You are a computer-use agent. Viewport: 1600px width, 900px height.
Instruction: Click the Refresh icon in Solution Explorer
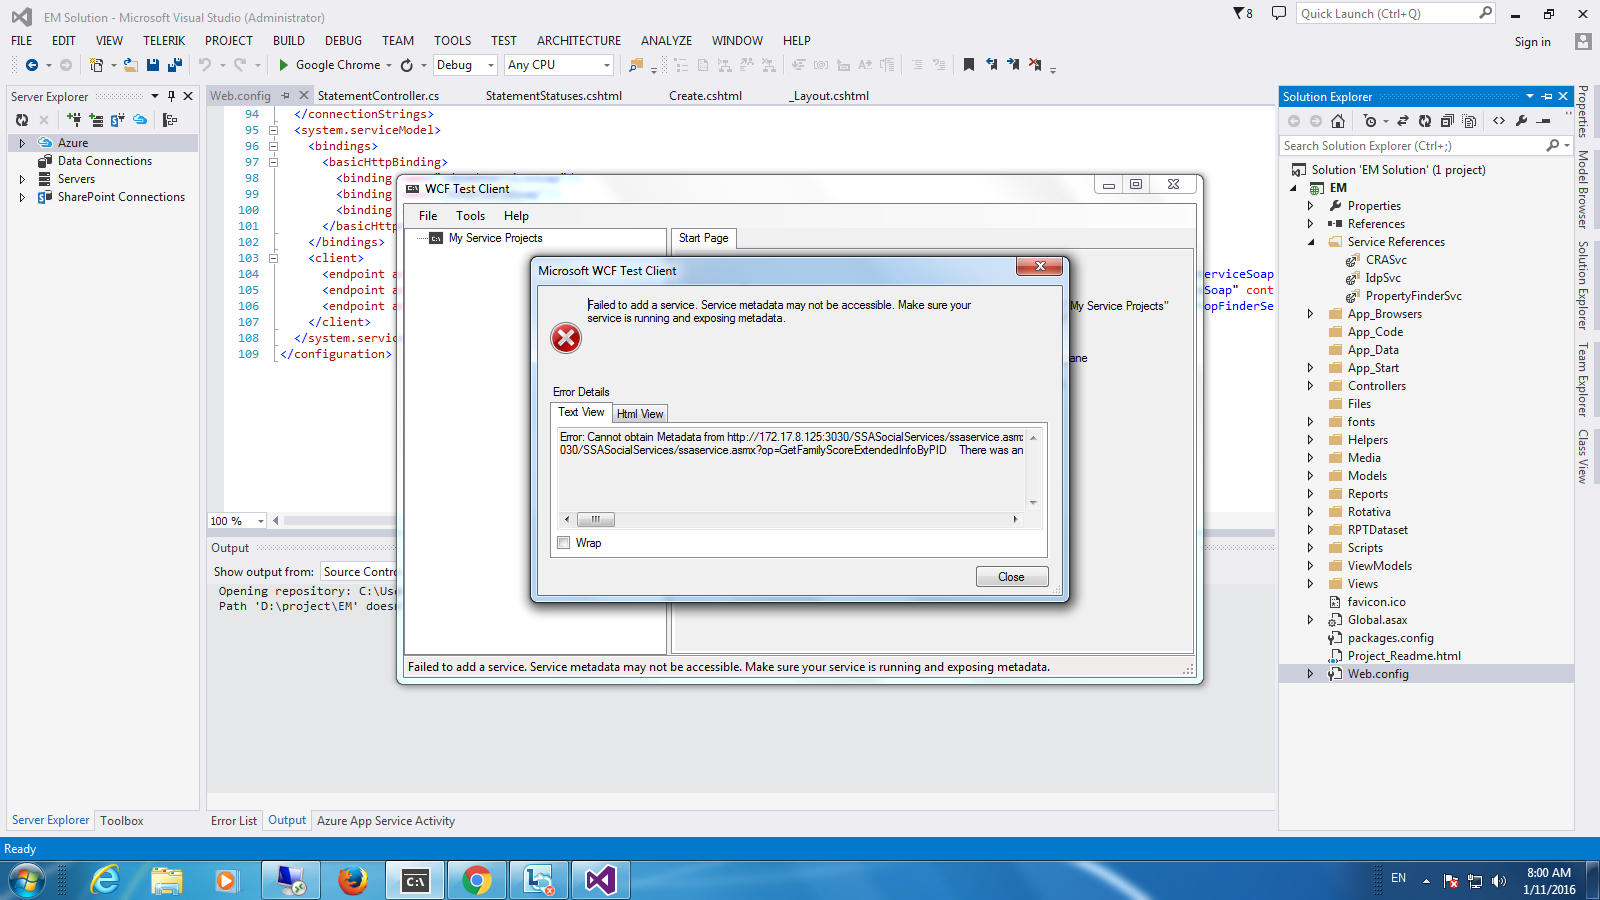pos(1425,121)
